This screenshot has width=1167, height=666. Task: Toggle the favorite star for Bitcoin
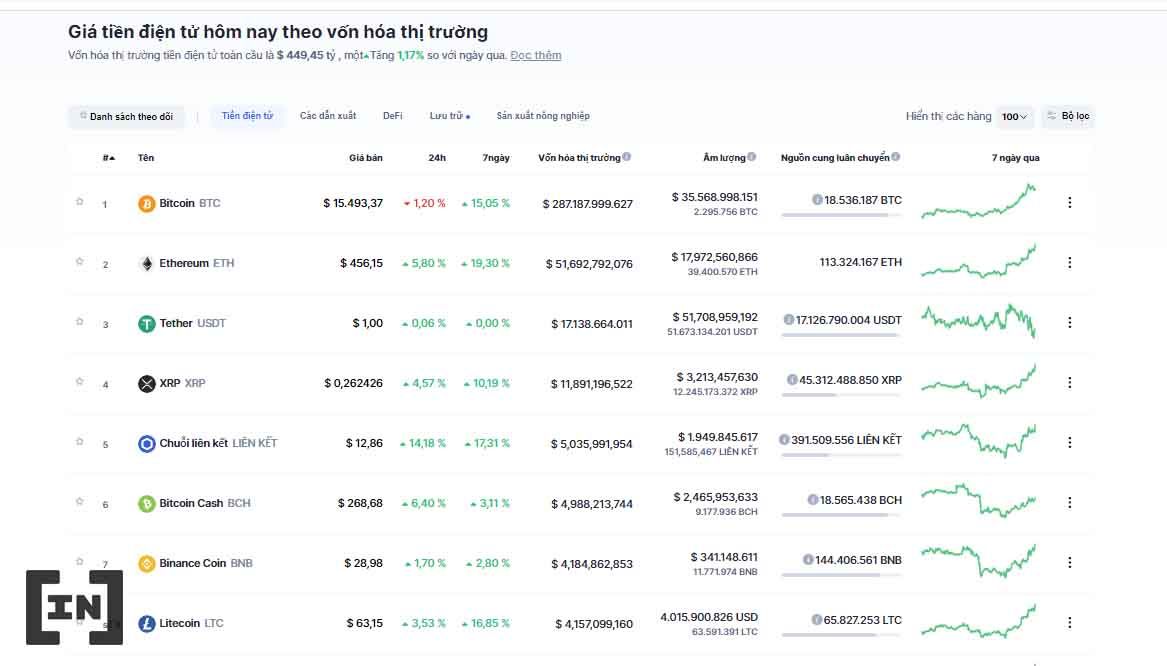click(x=80, y=202)
